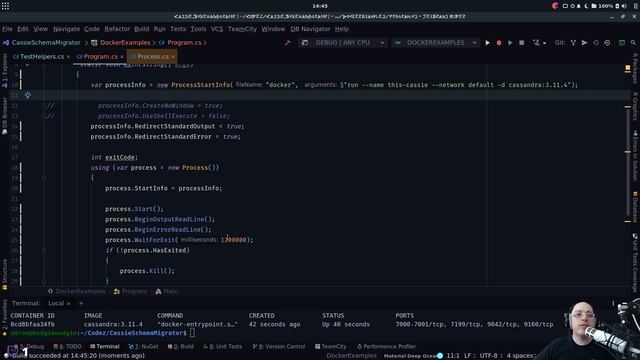
Task: Close the Program.cs tab
Action: [x=122, y=57]
